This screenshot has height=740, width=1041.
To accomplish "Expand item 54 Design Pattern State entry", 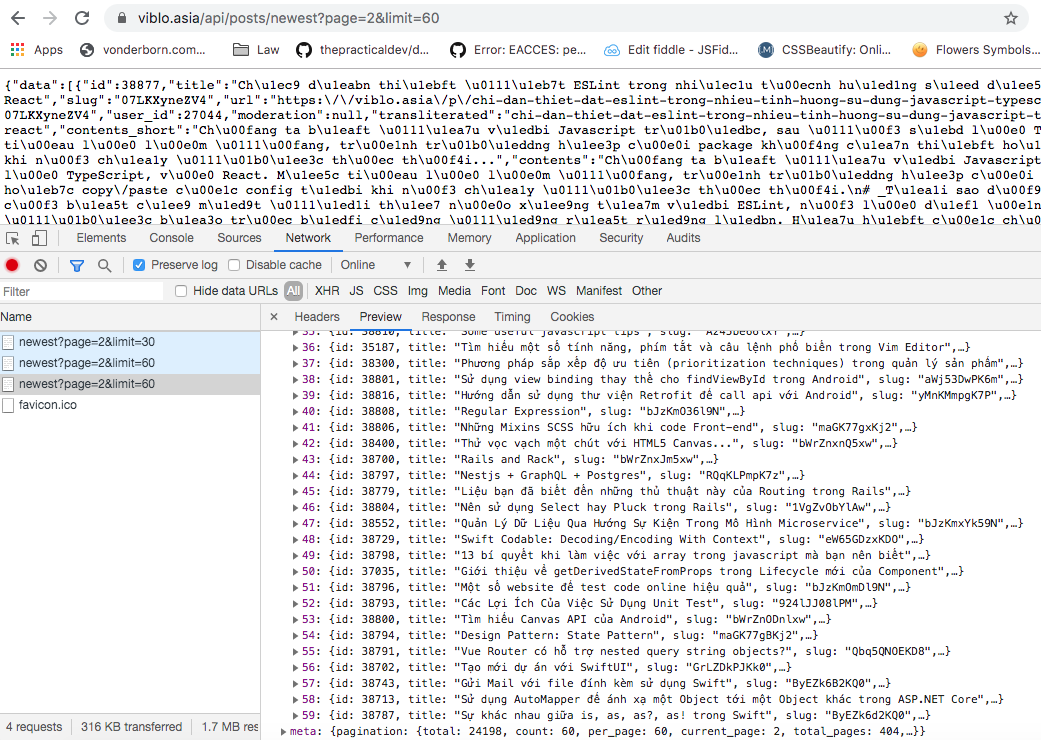I will point(295,635).
